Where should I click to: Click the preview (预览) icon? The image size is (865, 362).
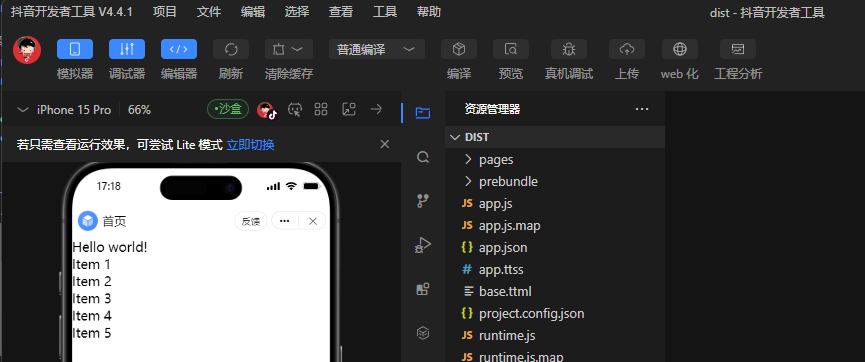[511, 49]
